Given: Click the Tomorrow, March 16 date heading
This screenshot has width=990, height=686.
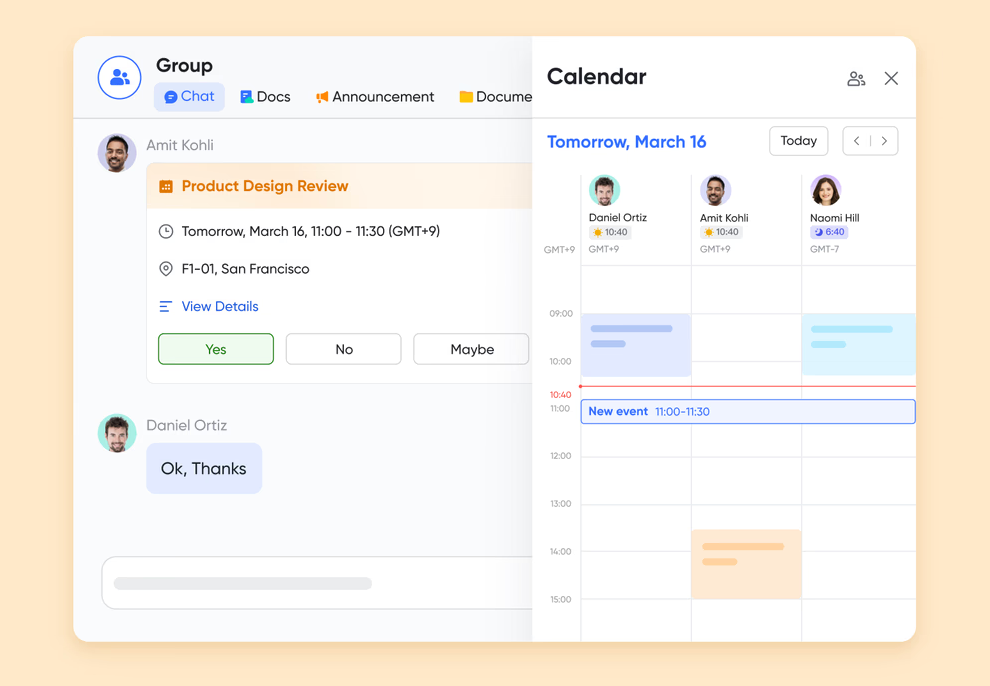Looking at the screenshot, I should point(626,141).
